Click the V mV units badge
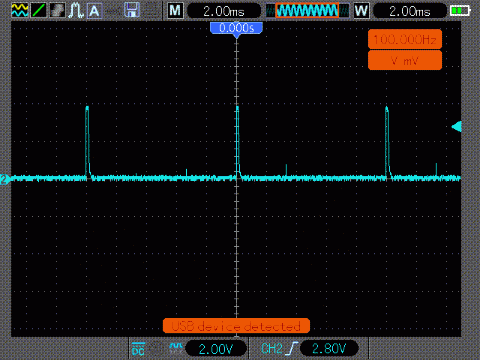 [405, 61]
